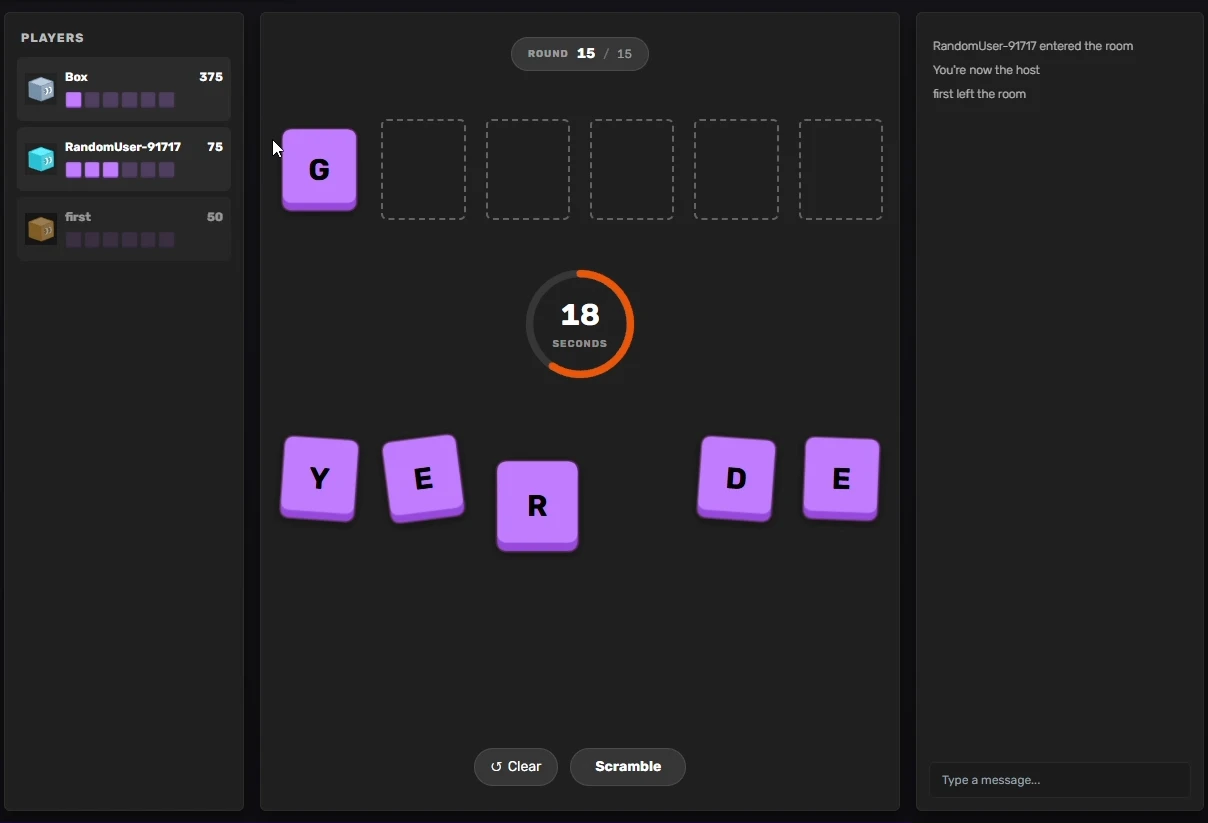Select the R letter tile
This screenshot has width=1208, height=823.
pyautogui.click(x=537, y=505)
